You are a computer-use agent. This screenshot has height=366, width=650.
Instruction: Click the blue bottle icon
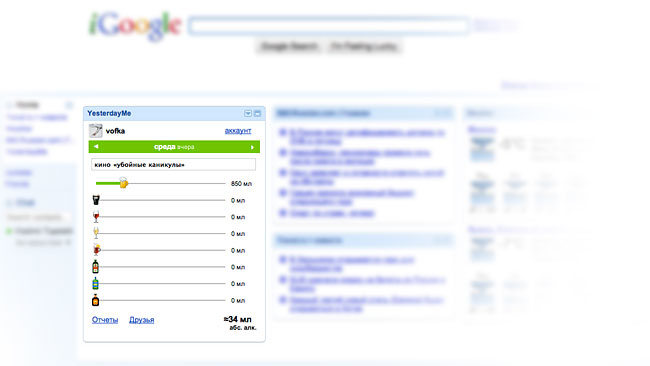pyautogui.click(x=95, y=284)
